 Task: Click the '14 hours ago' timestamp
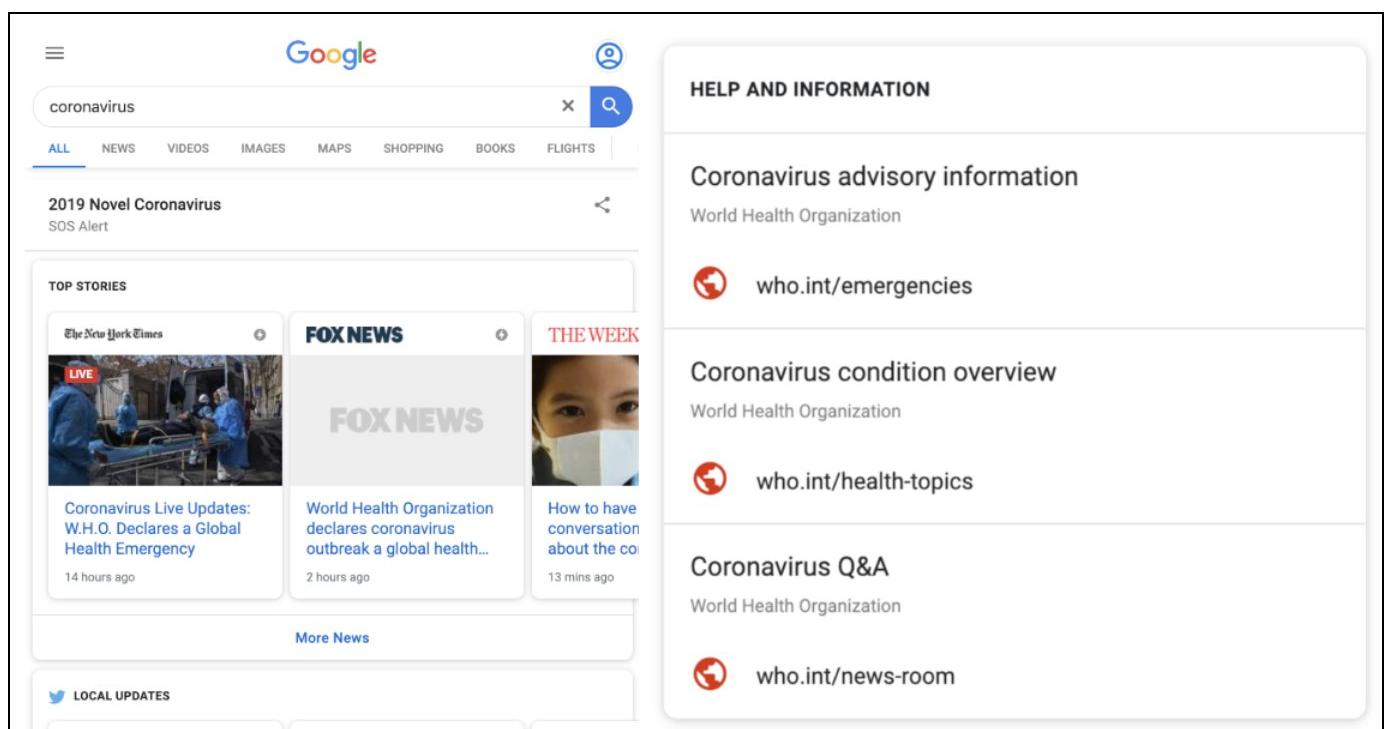point(99,577)
